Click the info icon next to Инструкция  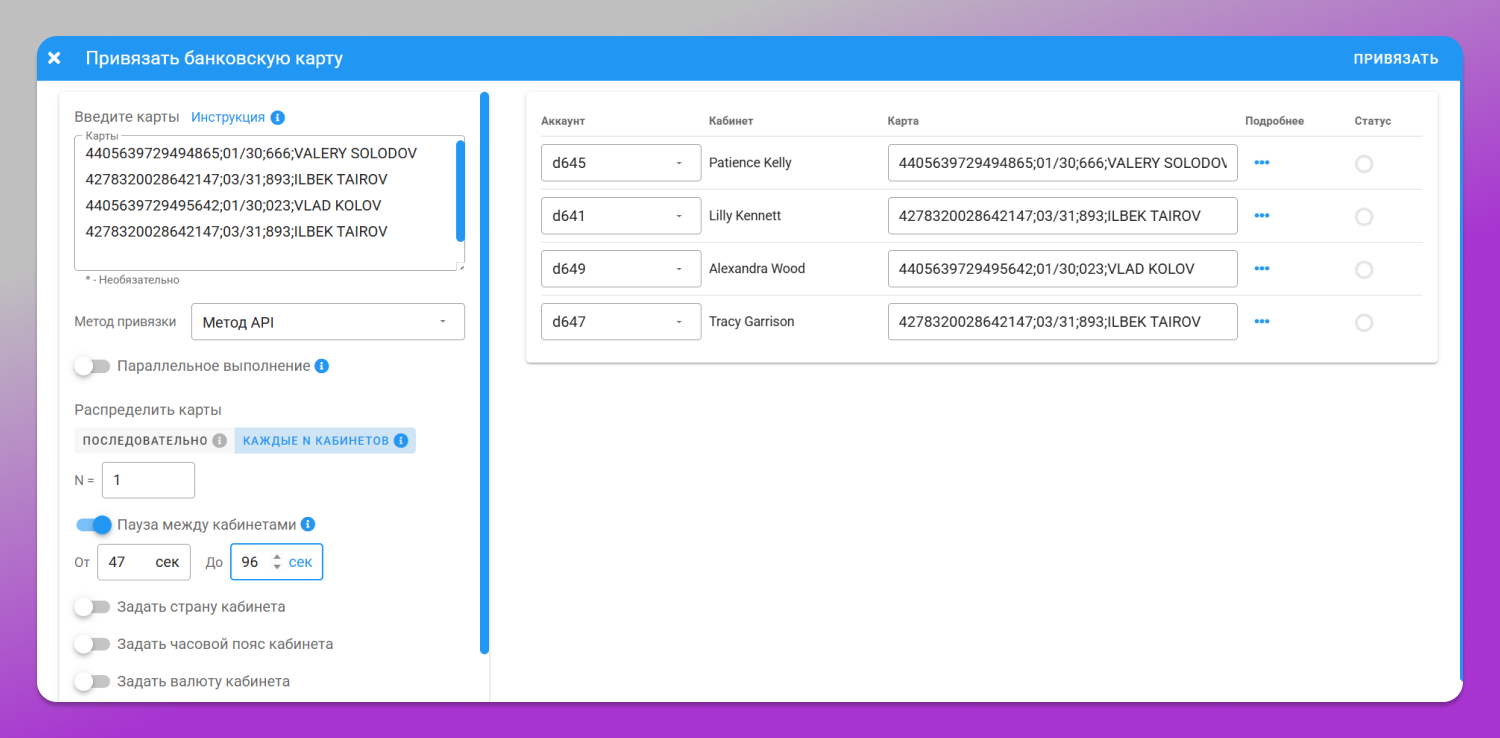[278, 117]
